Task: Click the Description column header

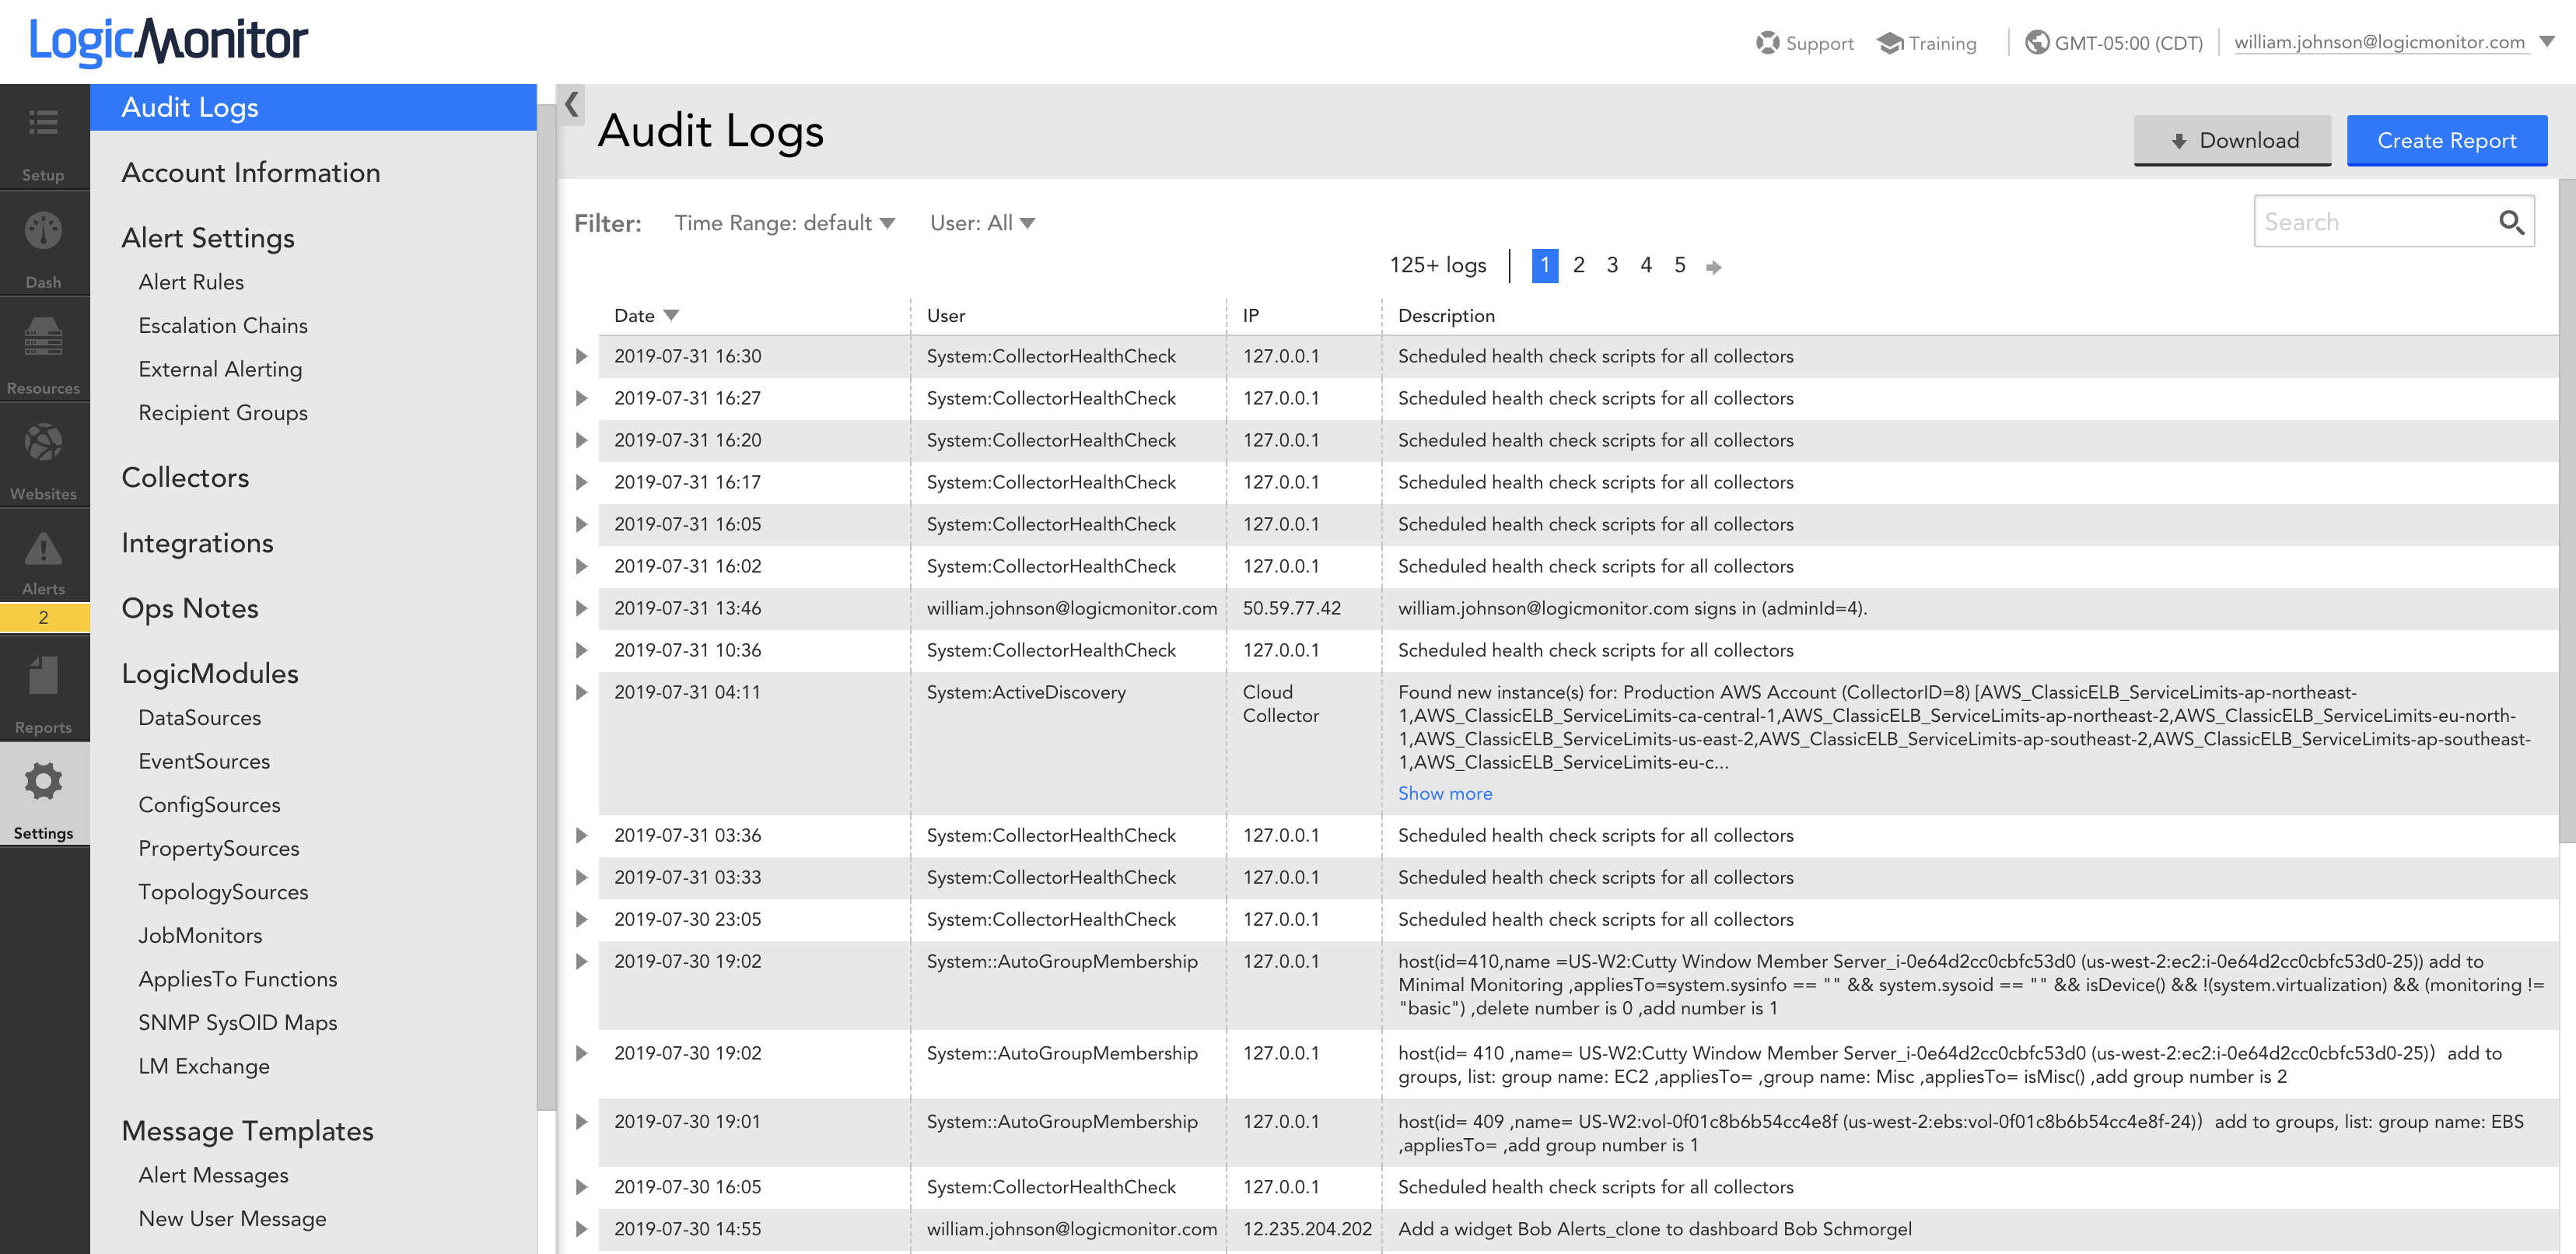Action: (1446, 316)
